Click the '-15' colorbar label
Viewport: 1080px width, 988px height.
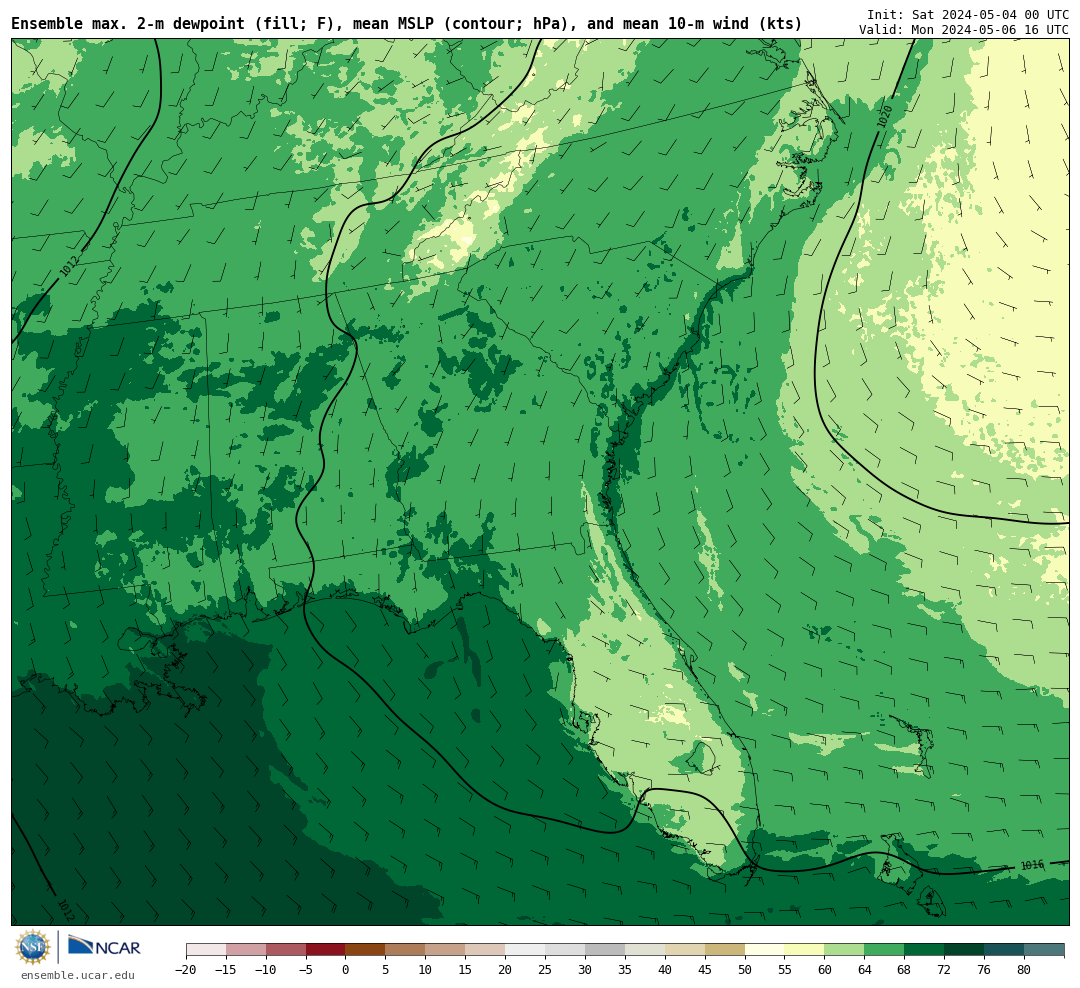pos(226,969)
